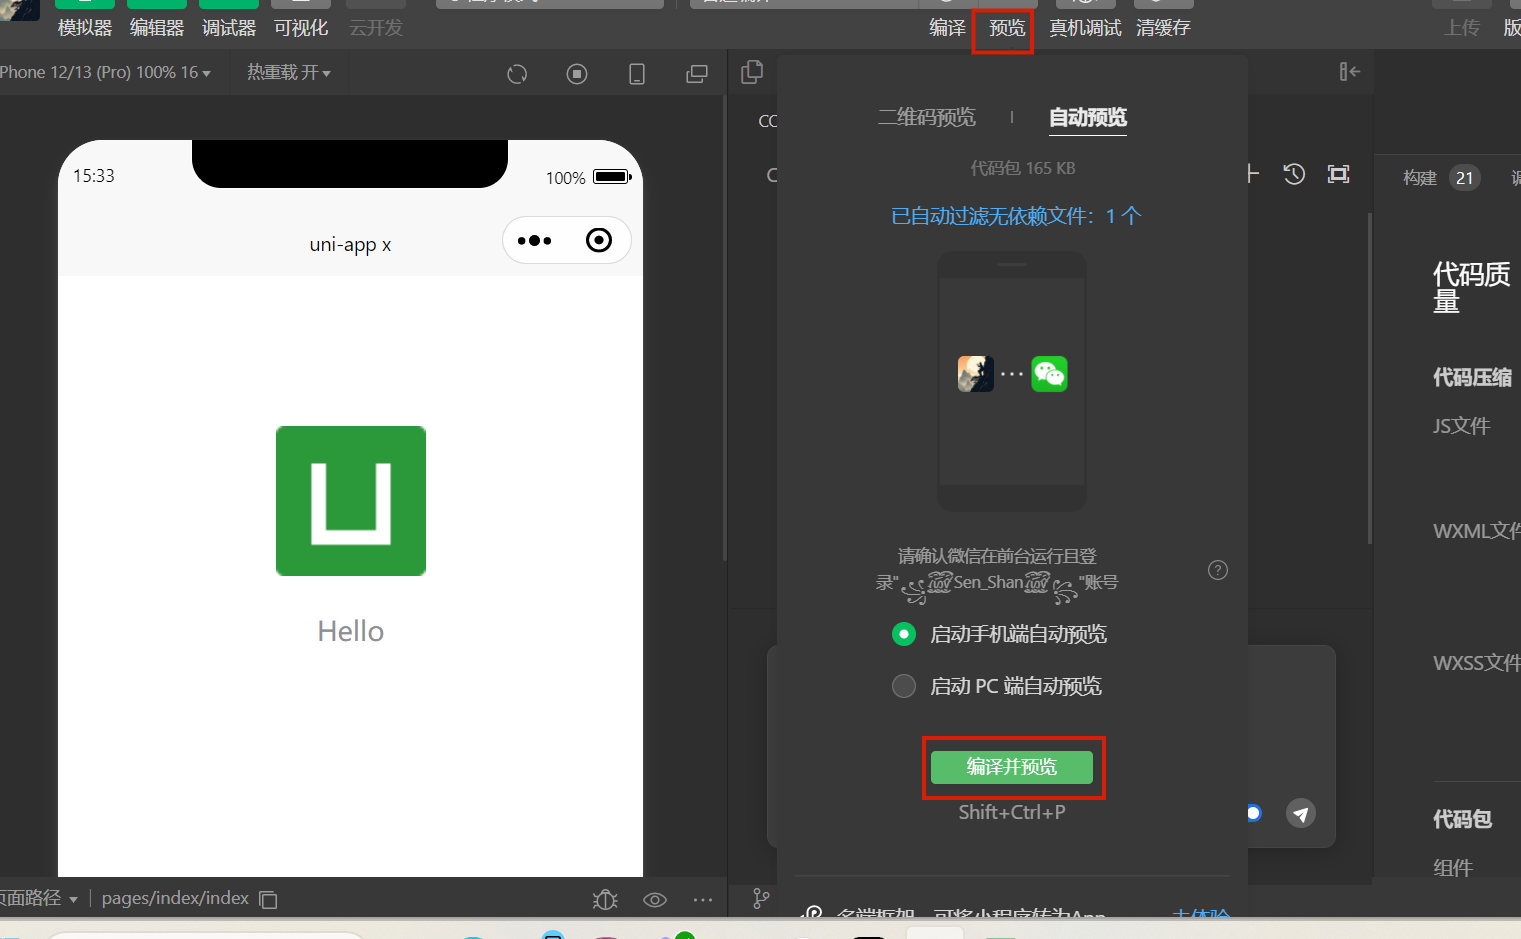
Task: Click the help question mark icon
Action: [1218, 570]
